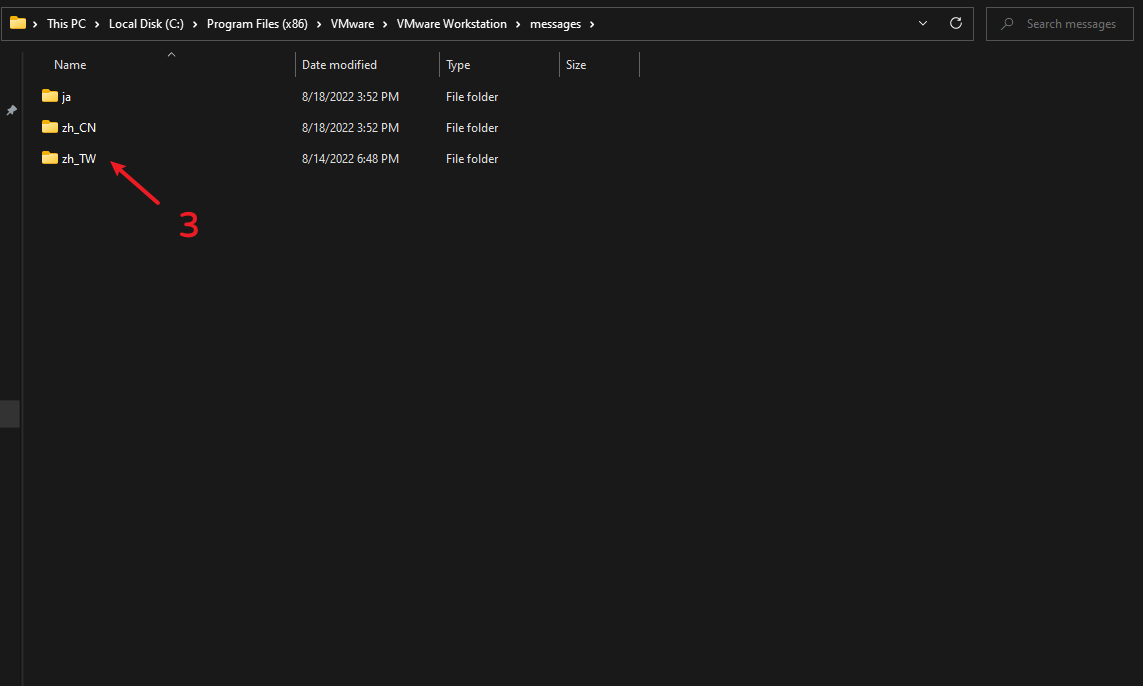Viewport: 1143px width, 686px height.
Task: Click the folder icon in address bar
Action: (18, 23)
